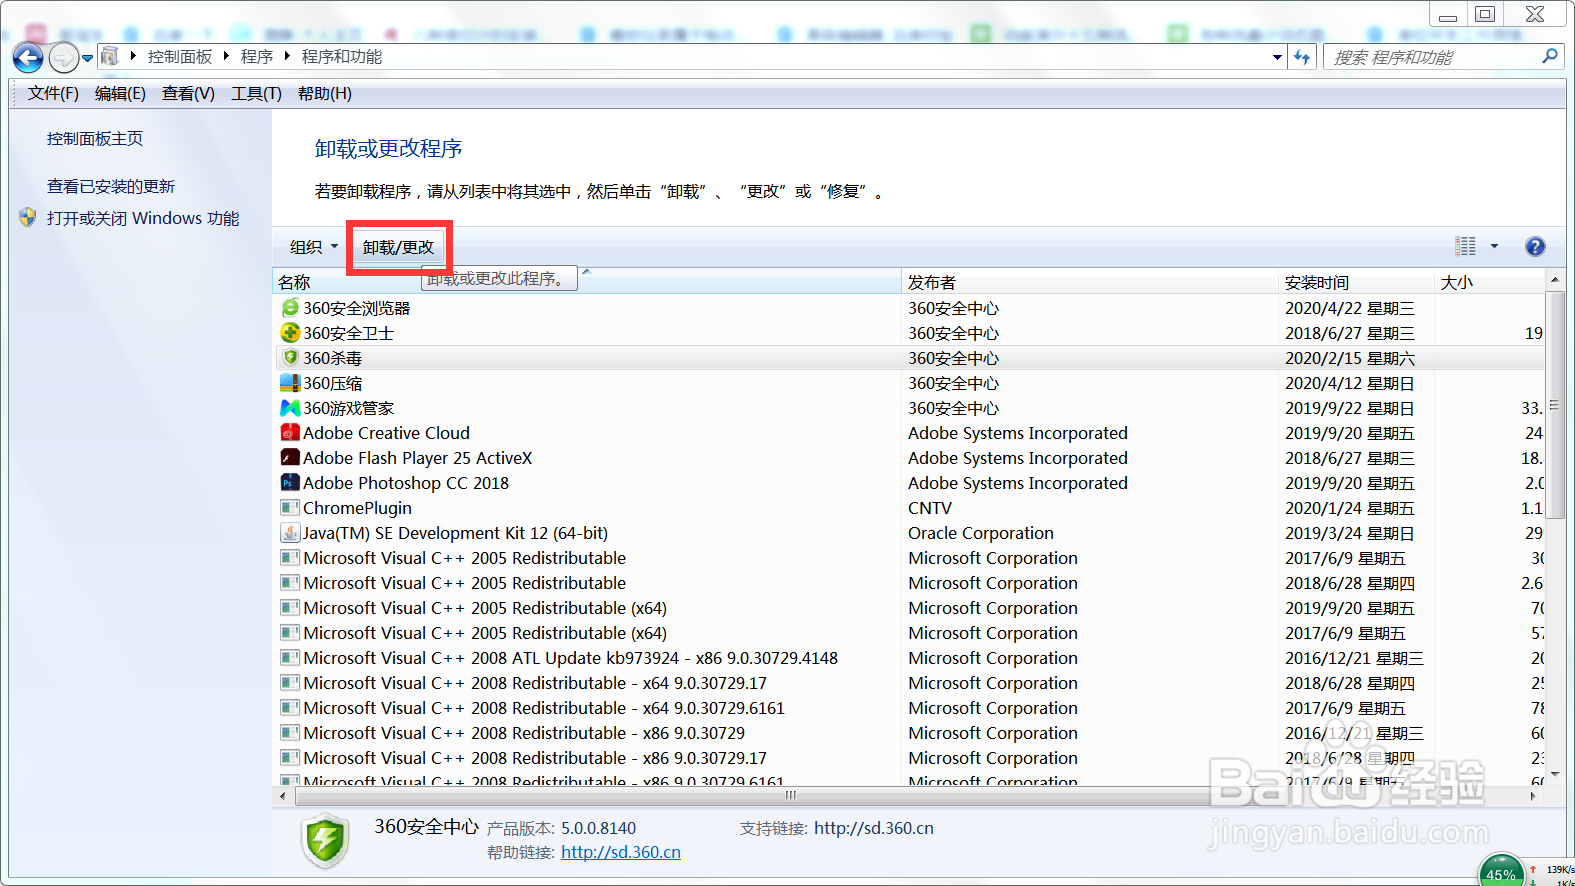Click large 360 shield icon in details pane
Viewport: 1575px width, 886px height.
click(325, 840)
